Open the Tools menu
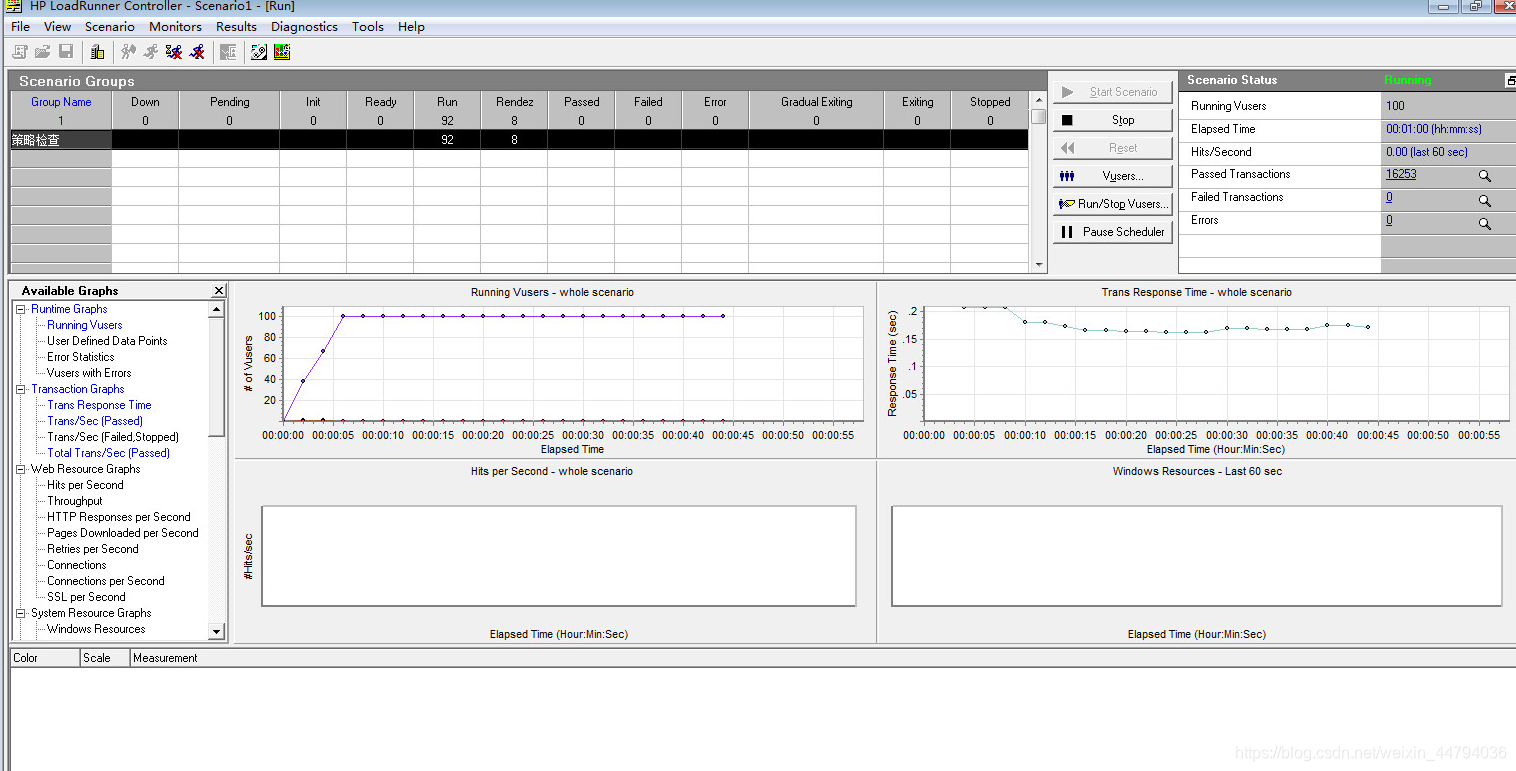The image size is (1516, 771). pos(368,27)
